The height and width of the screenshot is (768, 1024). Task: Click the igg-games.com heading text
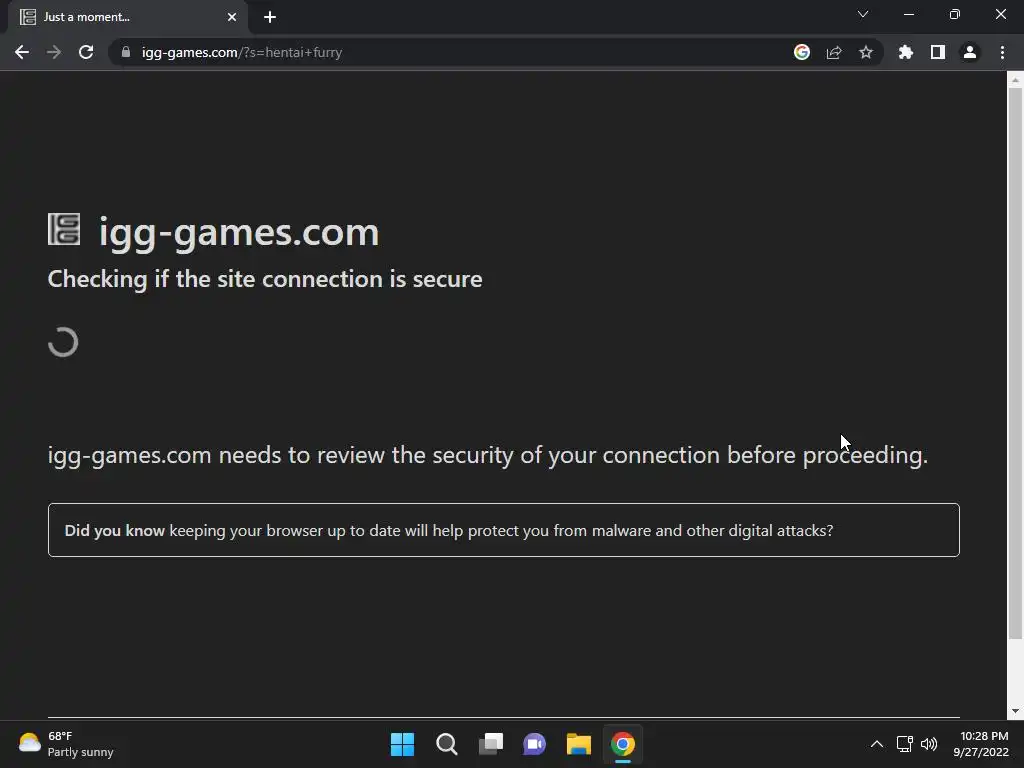[x=239, y=232]
